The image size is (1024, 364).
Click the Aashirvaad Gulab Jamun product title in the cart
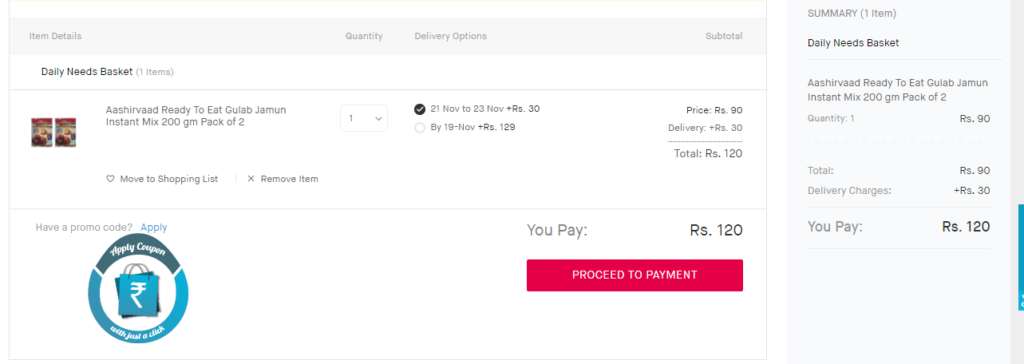click(x=196, y=116)
